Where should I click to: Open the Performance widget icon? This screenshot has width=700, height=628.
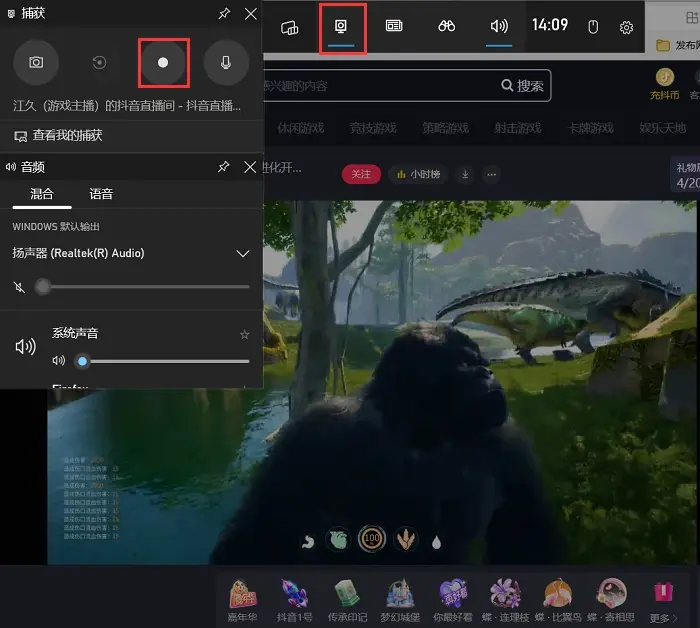pos(394,26)
